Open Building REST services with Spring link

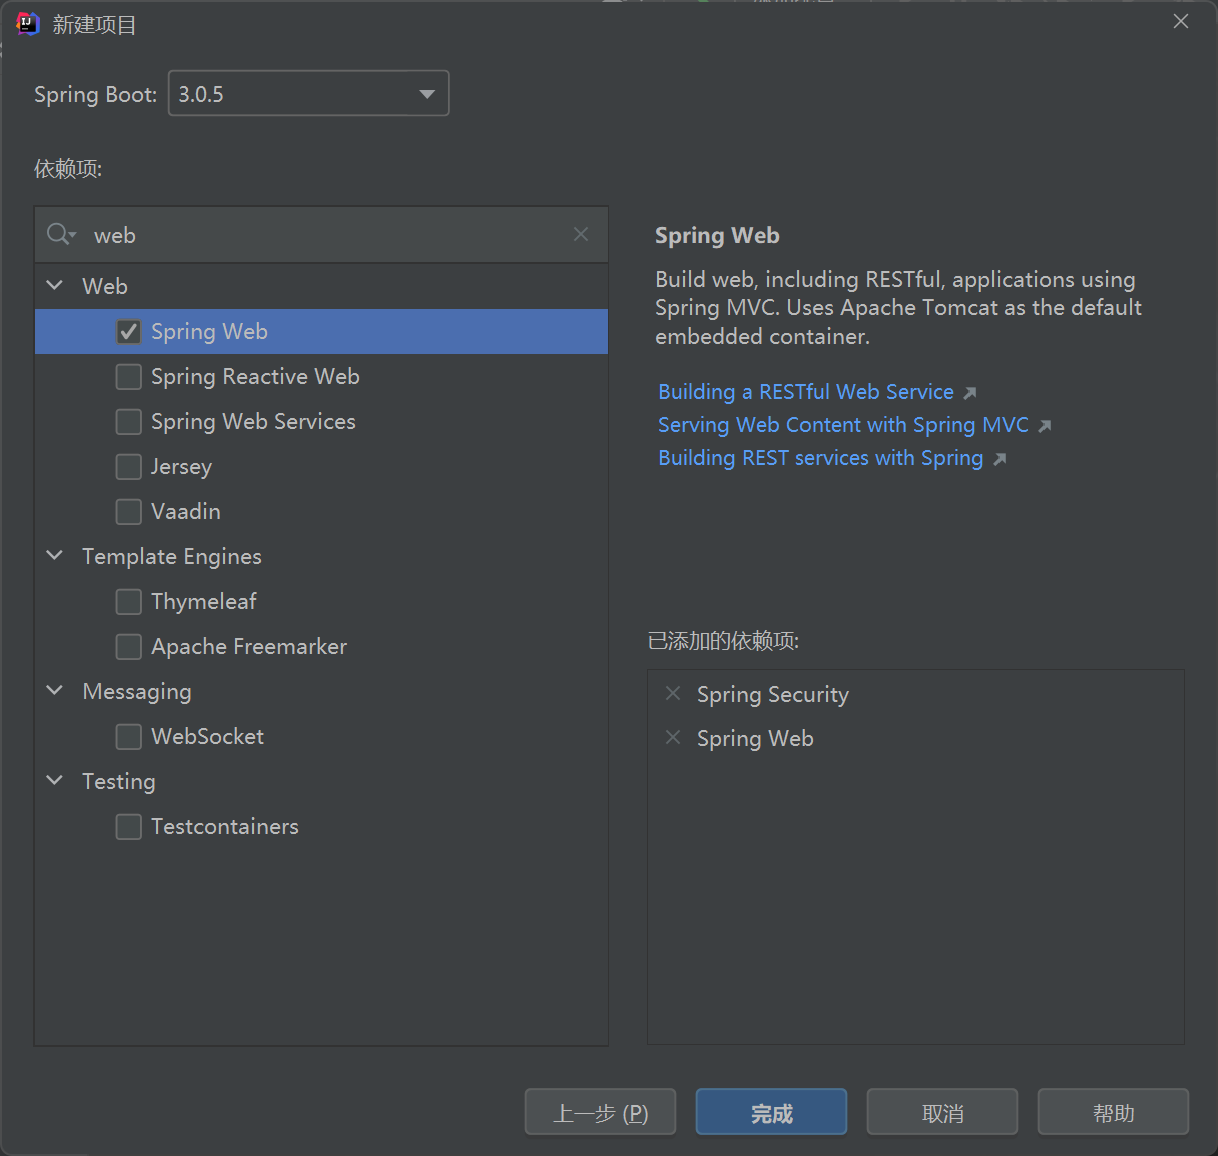click(820, 458)
